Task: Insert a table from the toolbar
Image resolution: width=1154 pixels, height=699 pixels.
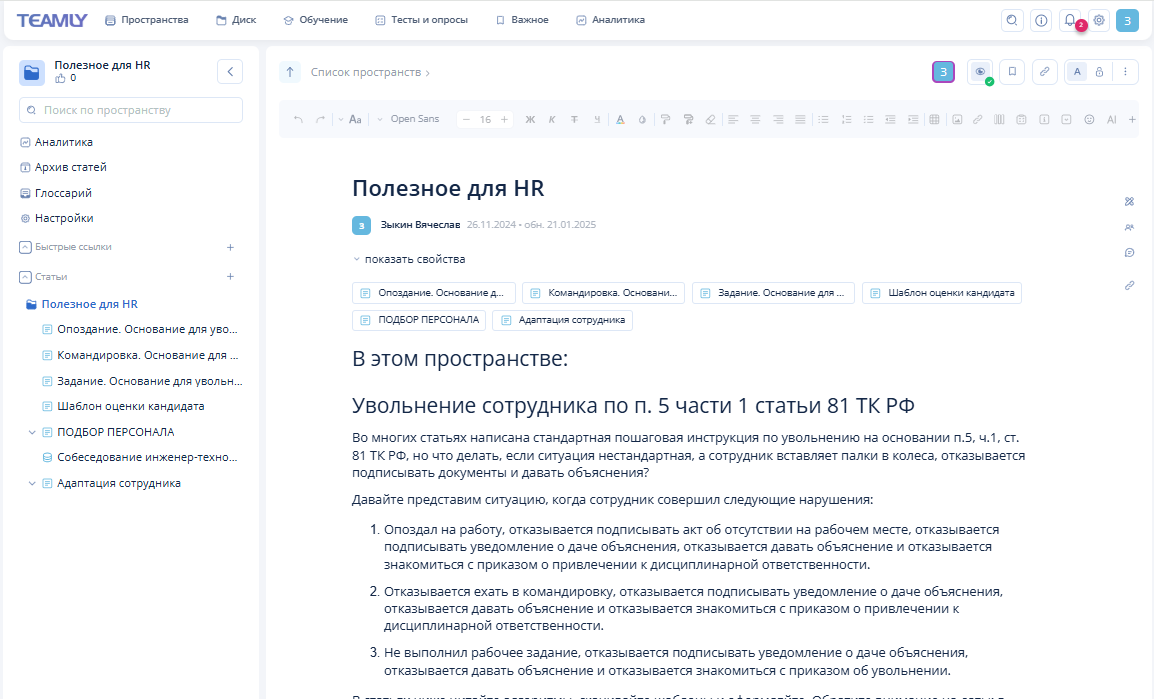Action: tap(934, 119)
